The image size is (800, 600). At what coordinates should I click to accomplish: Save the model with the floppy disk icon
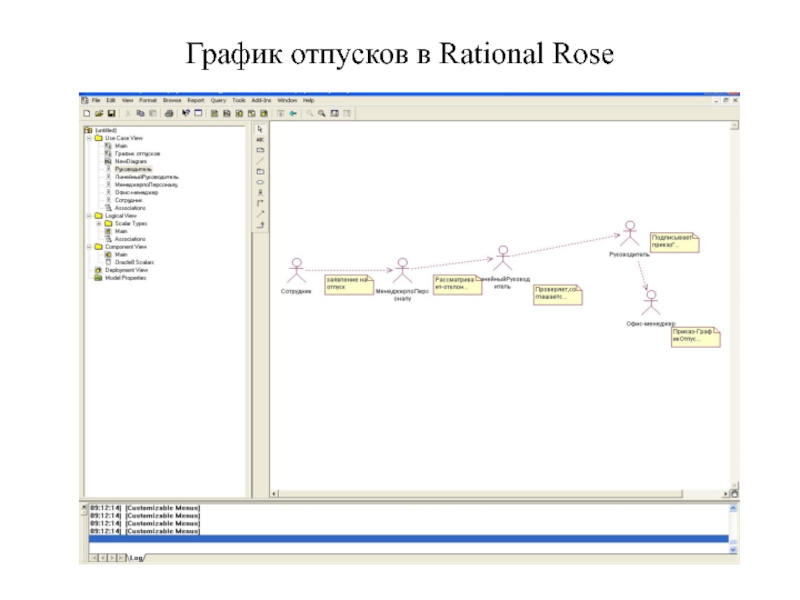pyautogui.click(x=112, y=114)
